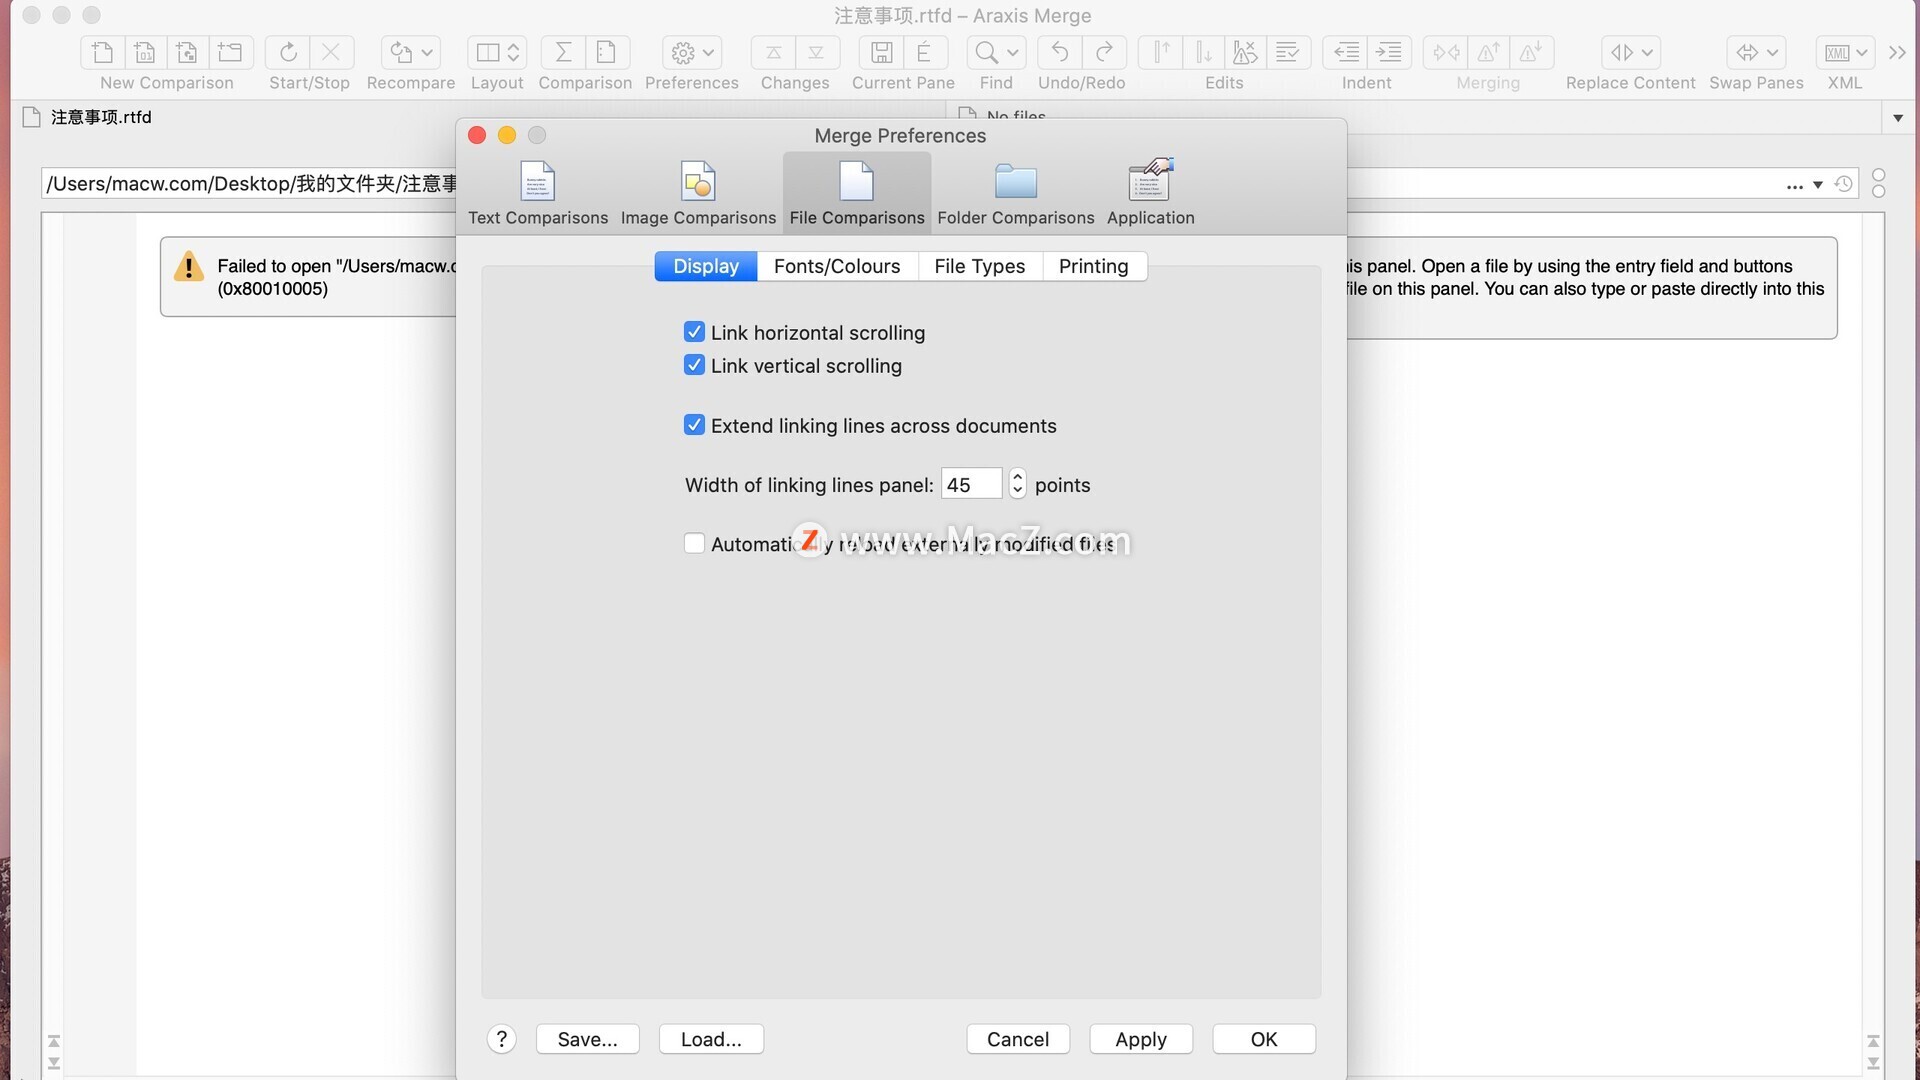This screenshot has height=1080, width=1920.
Task: Click the Start recompare arrow icon
Action: coord(288,52)
